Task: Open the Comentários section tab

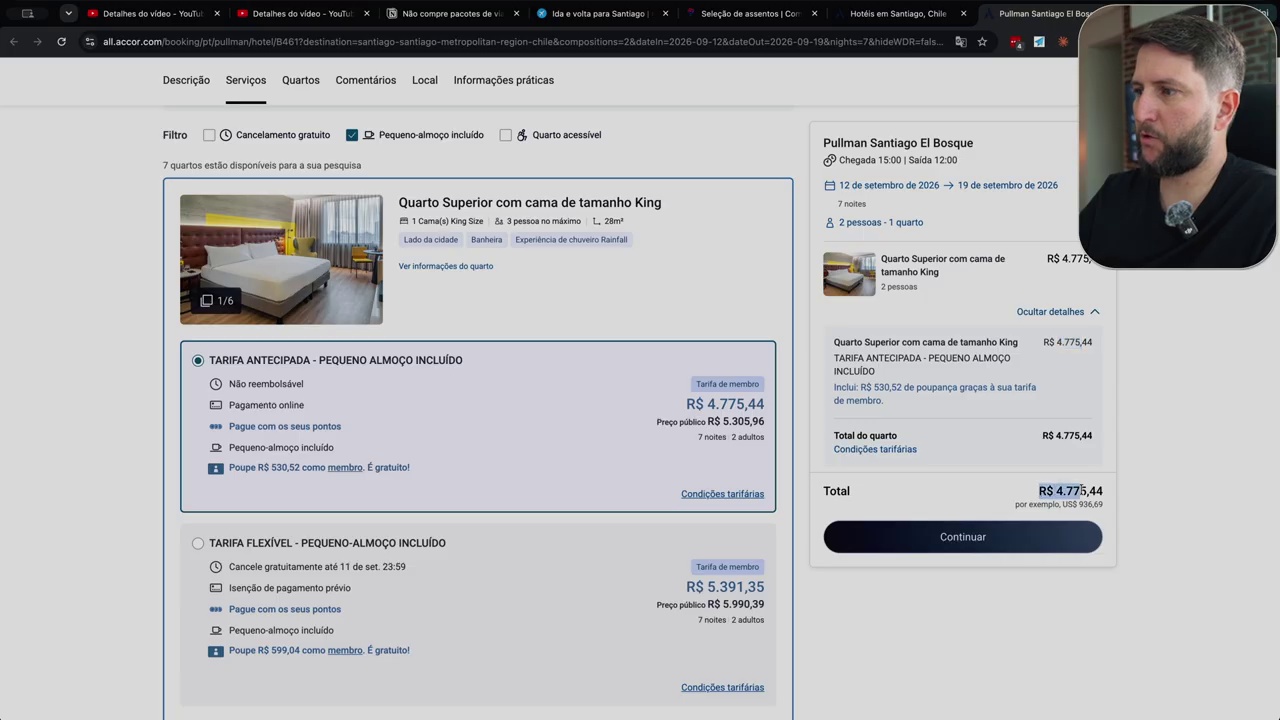Action: pos(366,80)
